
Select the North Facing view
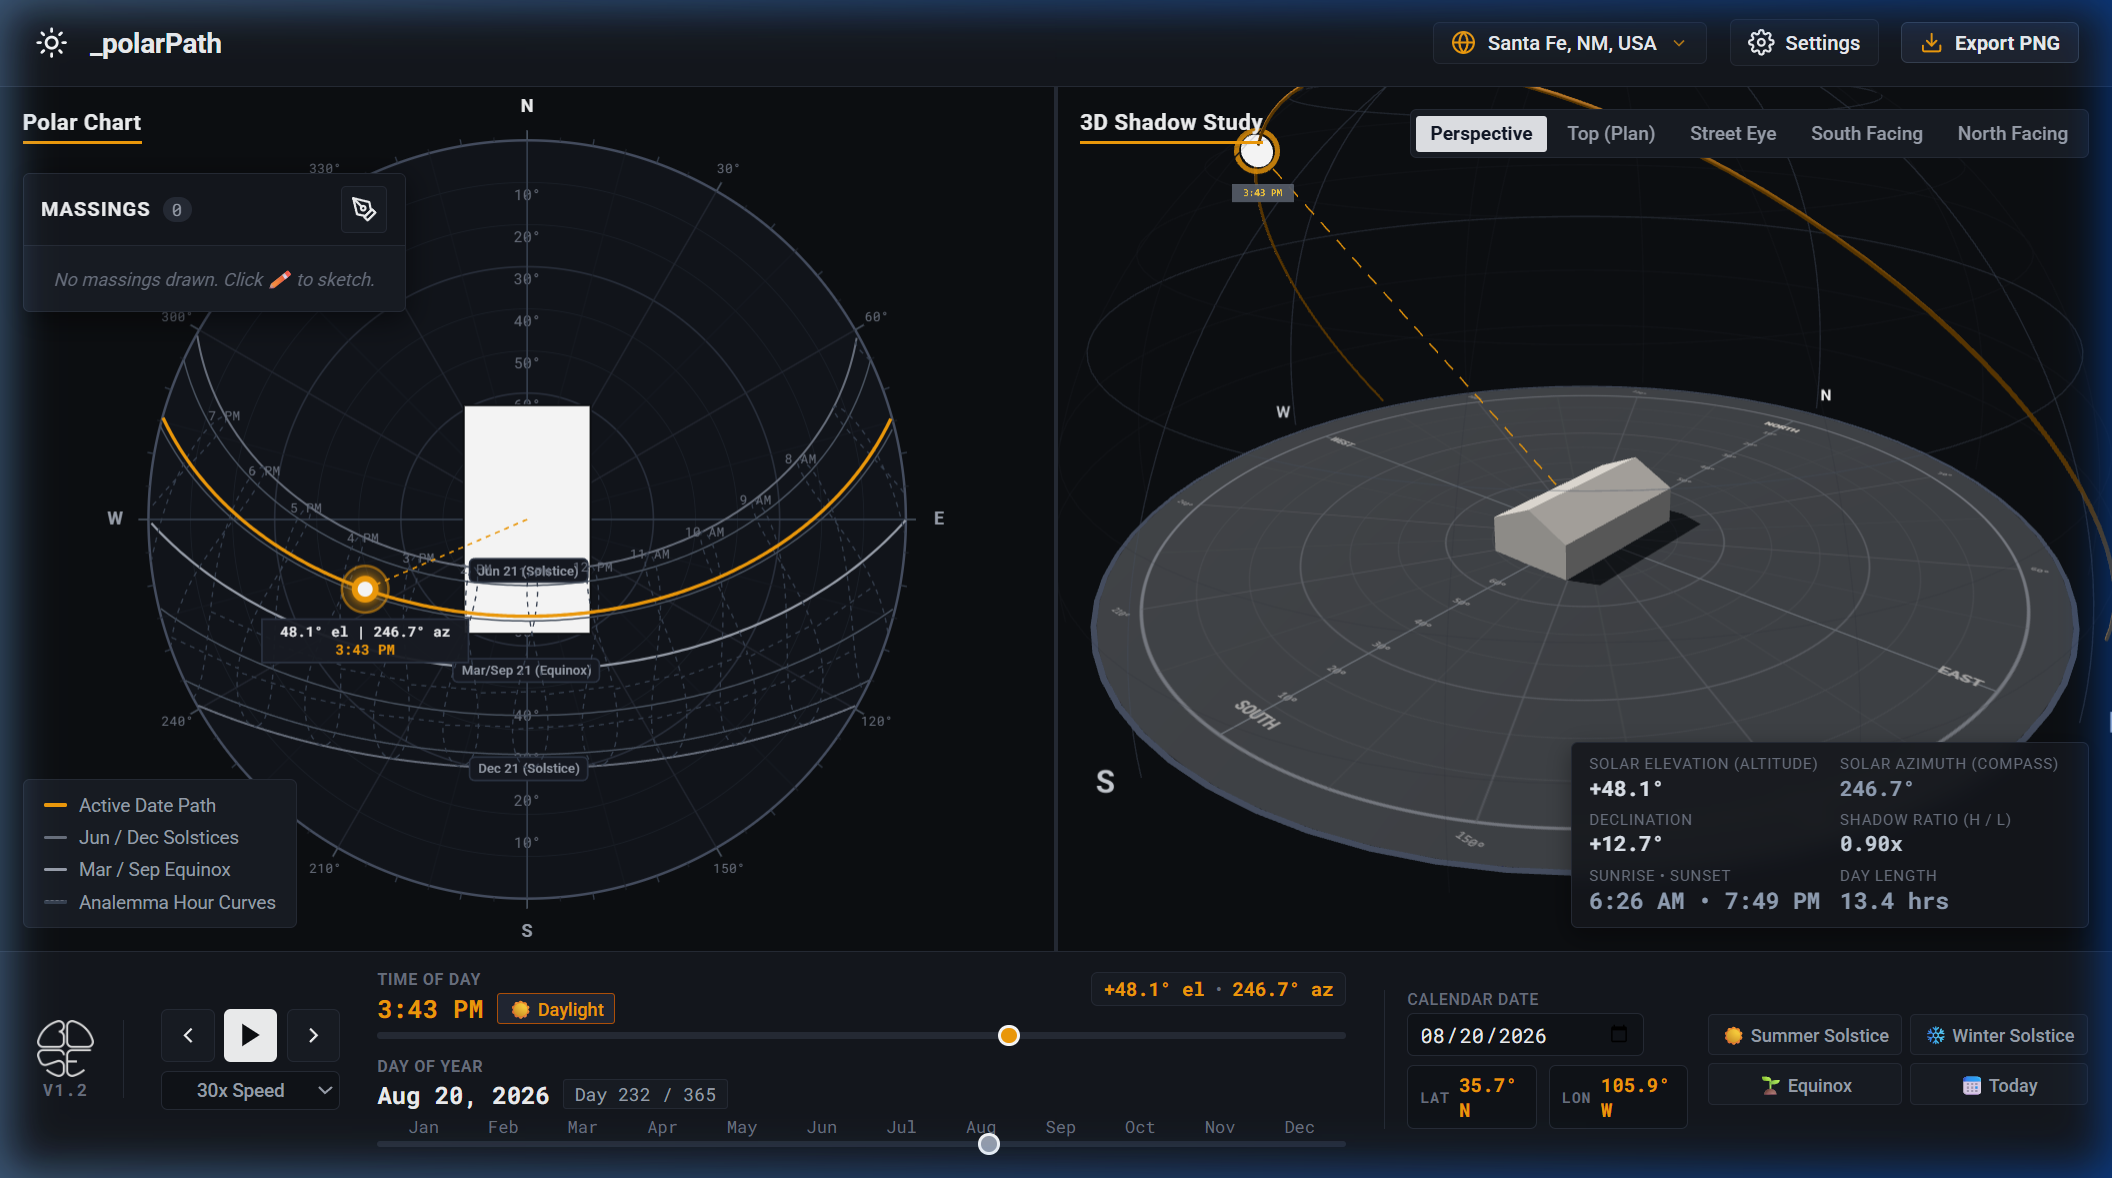pyautogui.click(x=2012, y=134)
